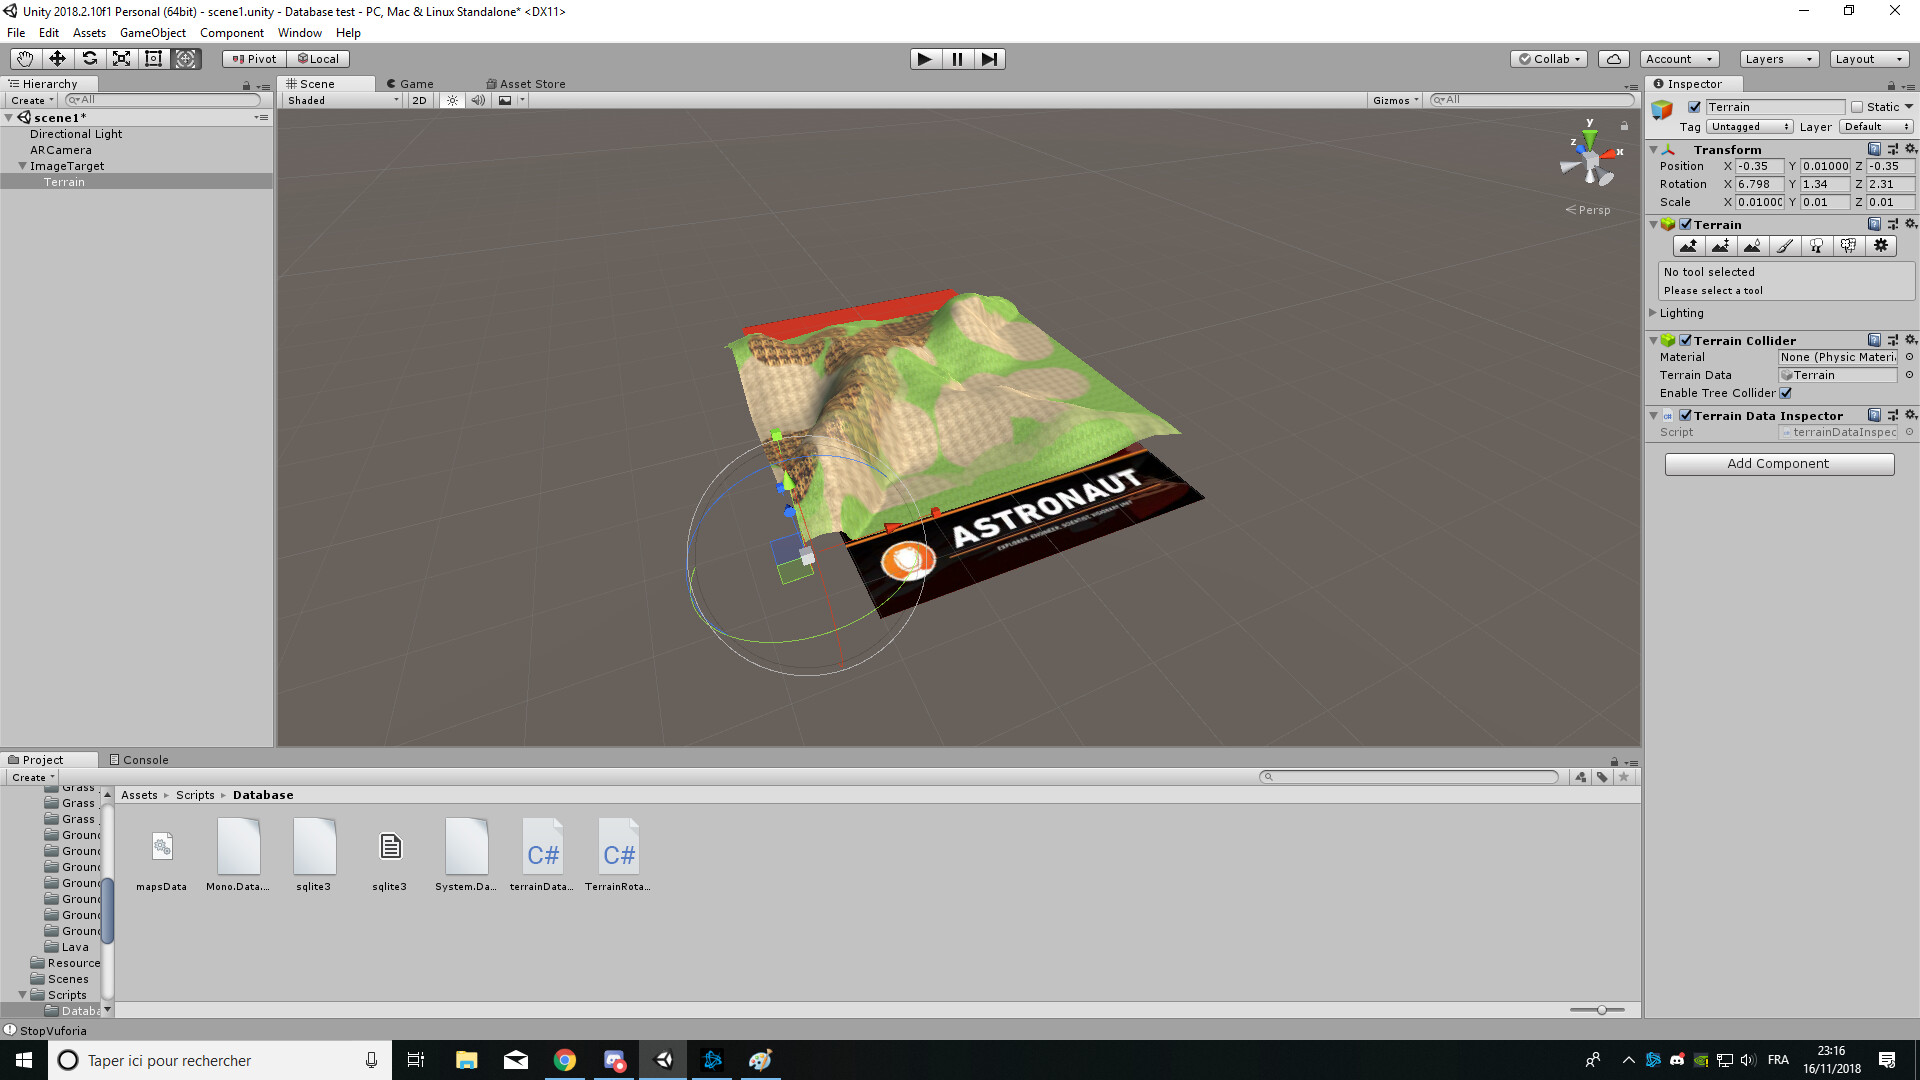Select the Paint Details terrain tool
Screen dimensions: 1920x1080
(x=1849, y=246)
